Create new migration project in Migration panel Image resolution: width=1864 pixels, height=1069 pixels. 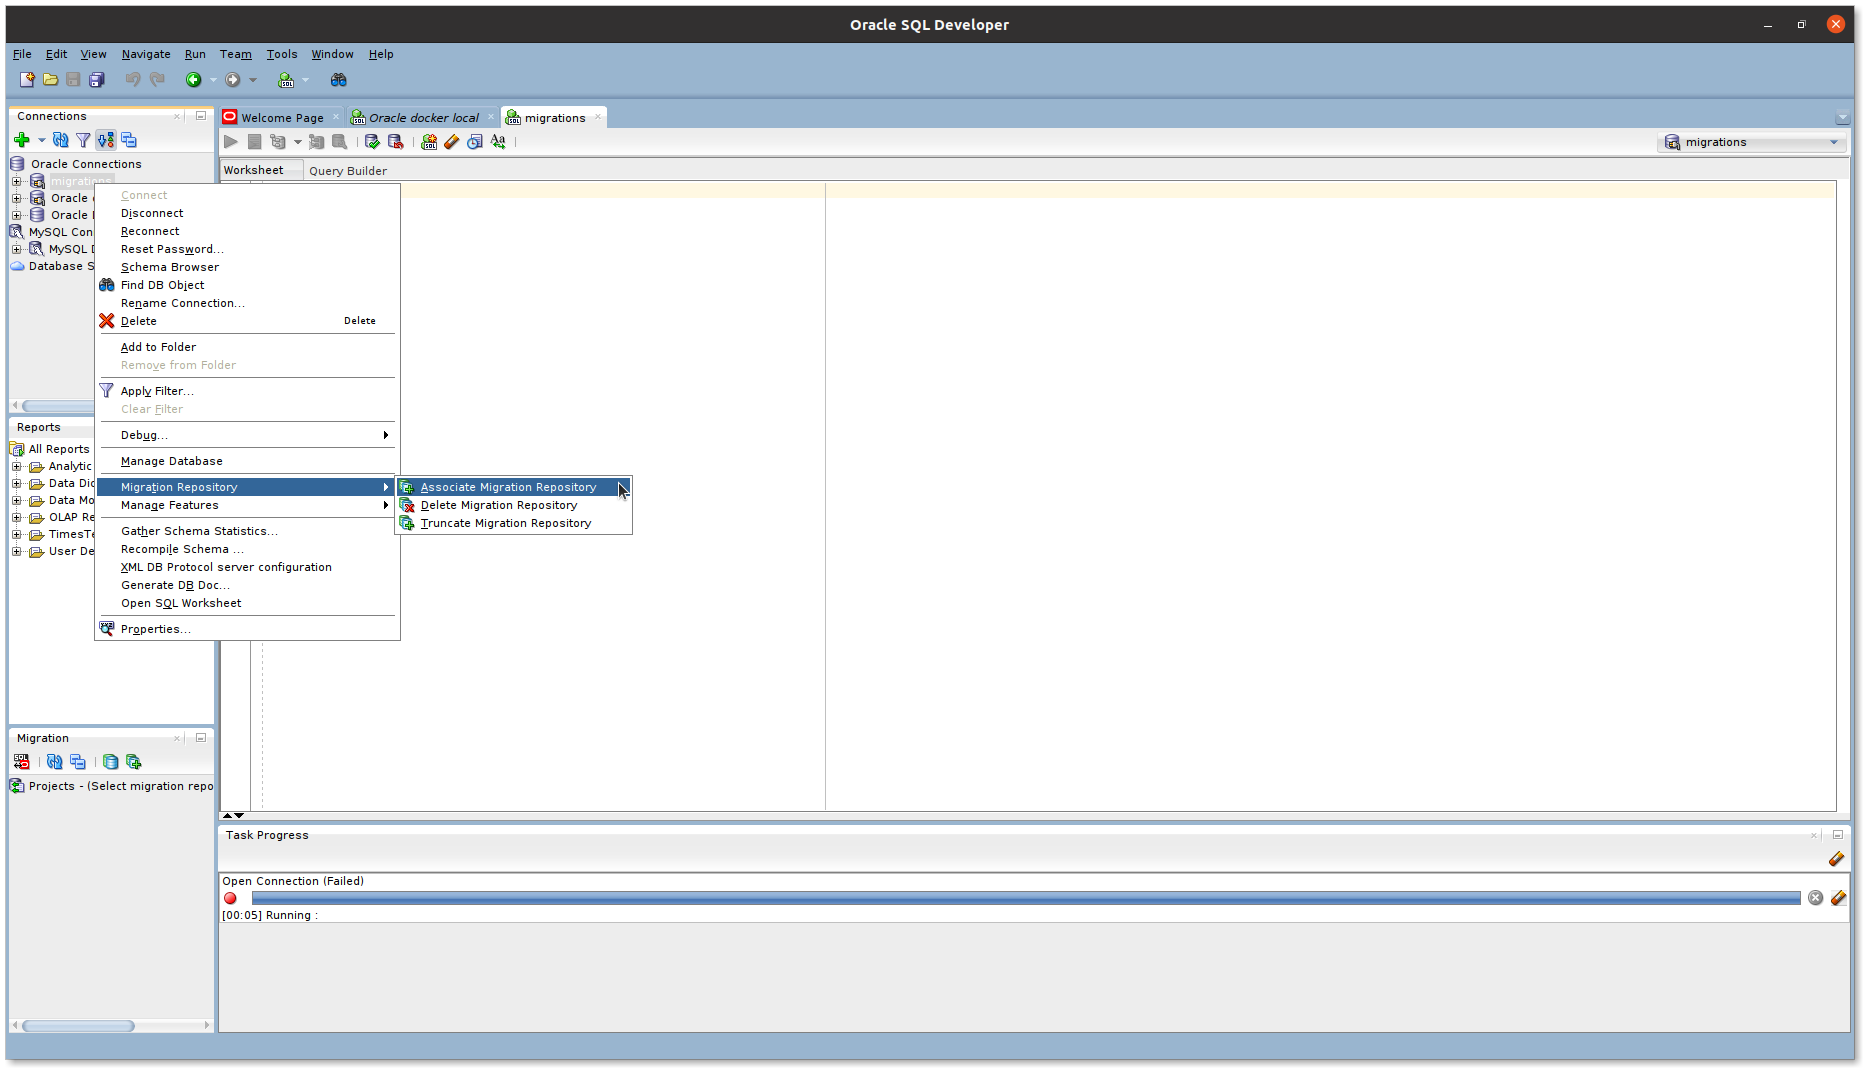(133, 762)
